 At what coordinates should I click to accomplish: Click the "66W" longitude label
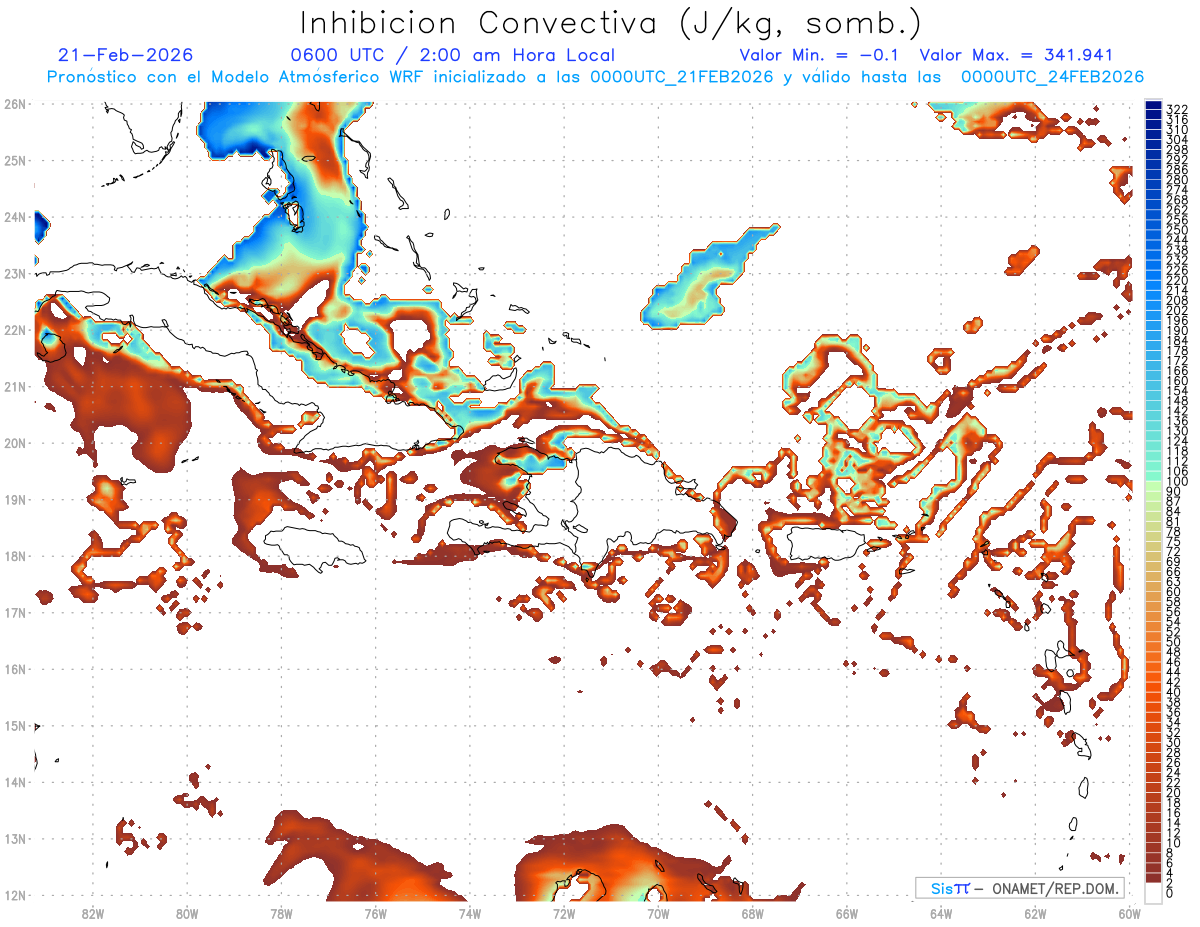tap(846, 914)
